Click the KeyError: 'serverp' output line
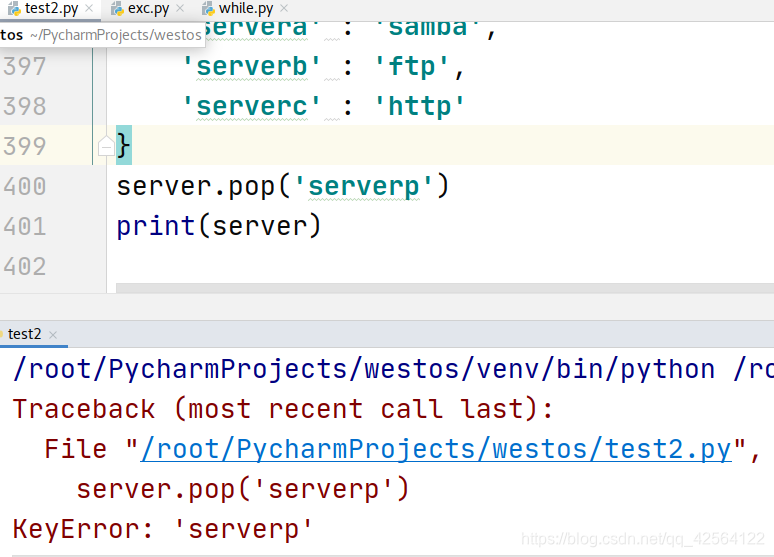This screenshot has width=774, height=557. (163, 529)
